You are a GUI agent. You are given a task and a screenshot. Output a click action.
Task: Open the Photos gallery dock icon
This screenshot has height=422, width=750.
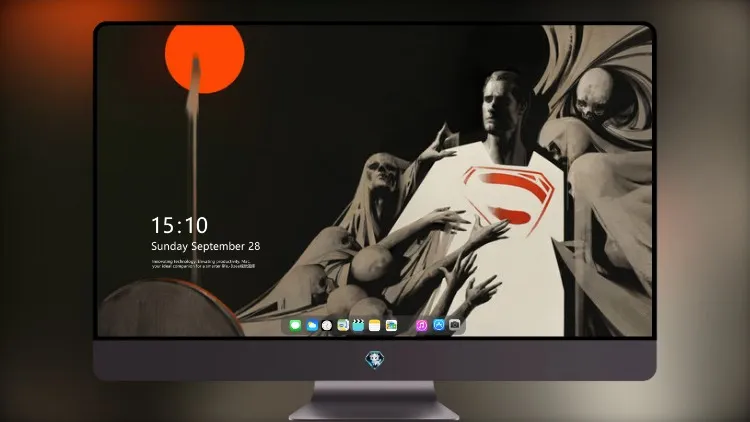pyautogui.click(x=391, y=325)
